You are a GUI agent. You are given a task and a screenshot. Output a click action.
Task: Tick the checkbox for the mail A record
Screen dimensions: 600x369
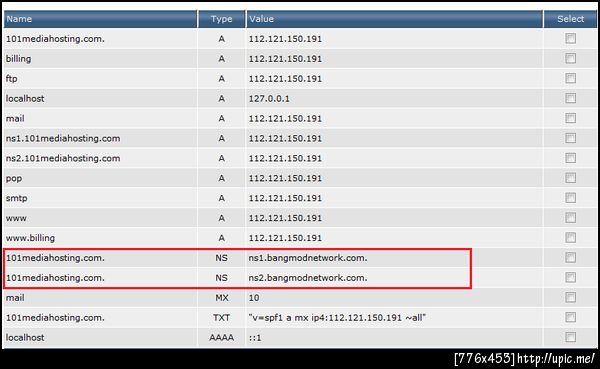(571, 118)
